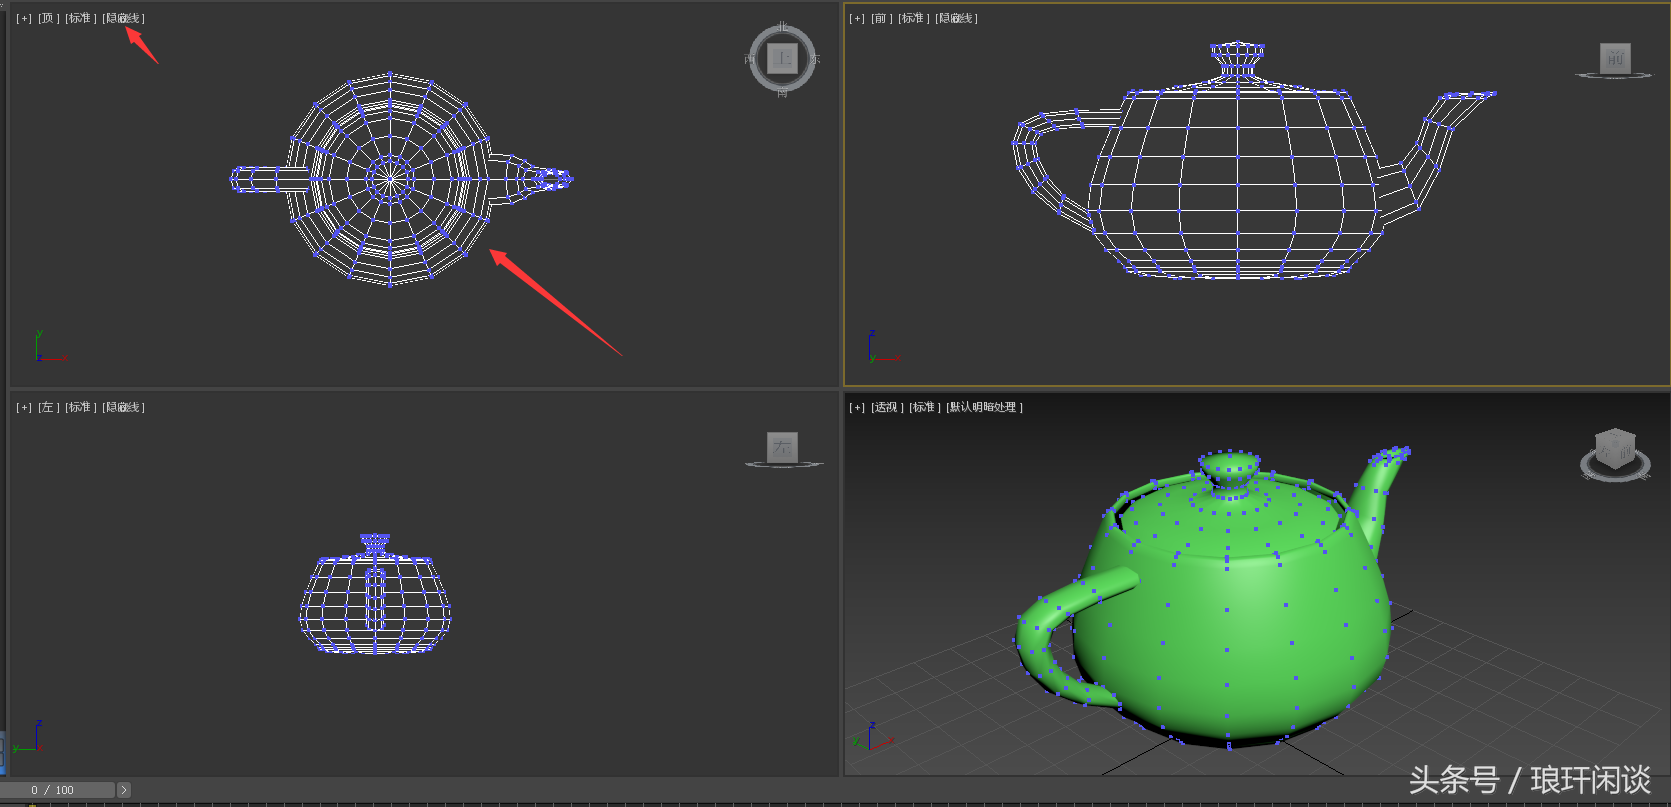The width and height of the screenshot is (1671, 807).
Task: Open the [+] menu in the 前 viewport
Action: click(x=857, y=18)
